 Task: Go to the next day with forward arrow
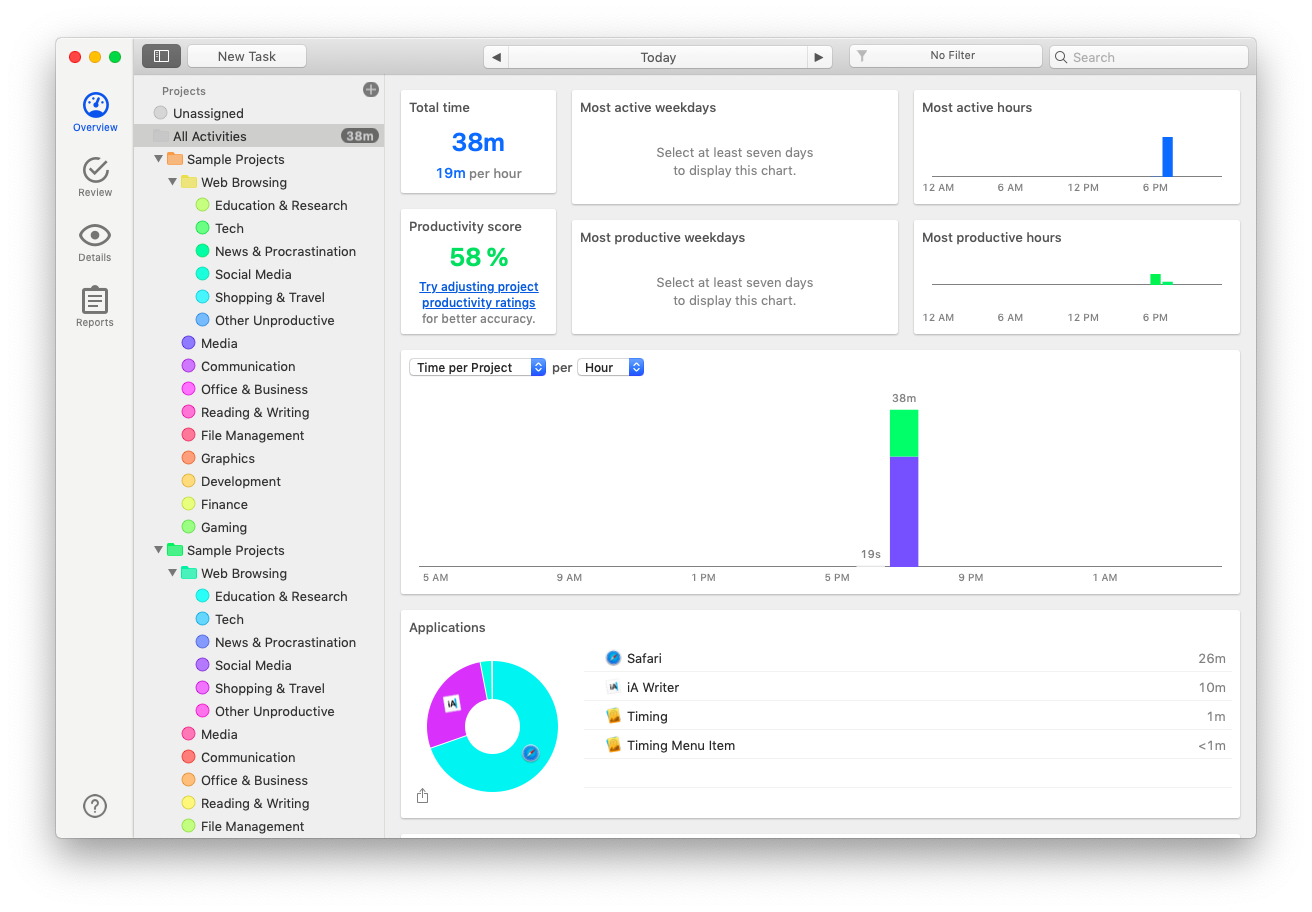(819, 57)
